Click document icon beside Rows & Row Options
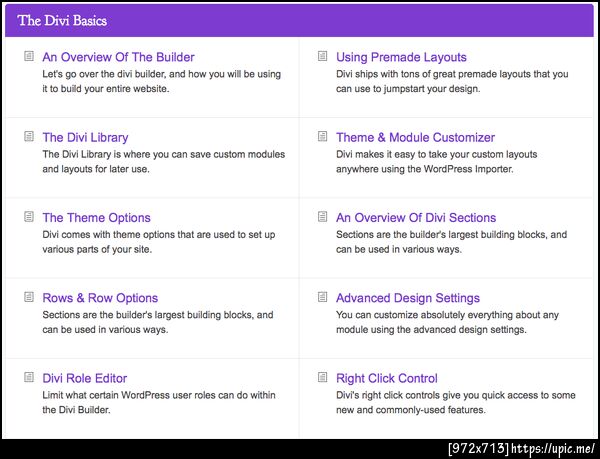The image size is (600, 459). 29,297
